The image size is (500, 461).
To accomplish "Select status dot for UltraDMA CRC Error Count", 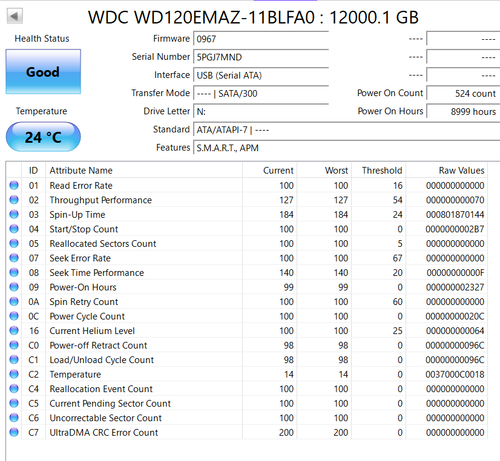I will [14, 432].
